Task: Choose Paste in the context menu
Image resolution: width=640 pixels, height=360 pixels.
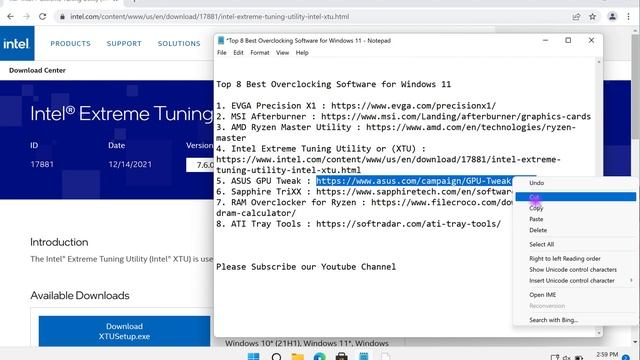Action: (576, 219)
